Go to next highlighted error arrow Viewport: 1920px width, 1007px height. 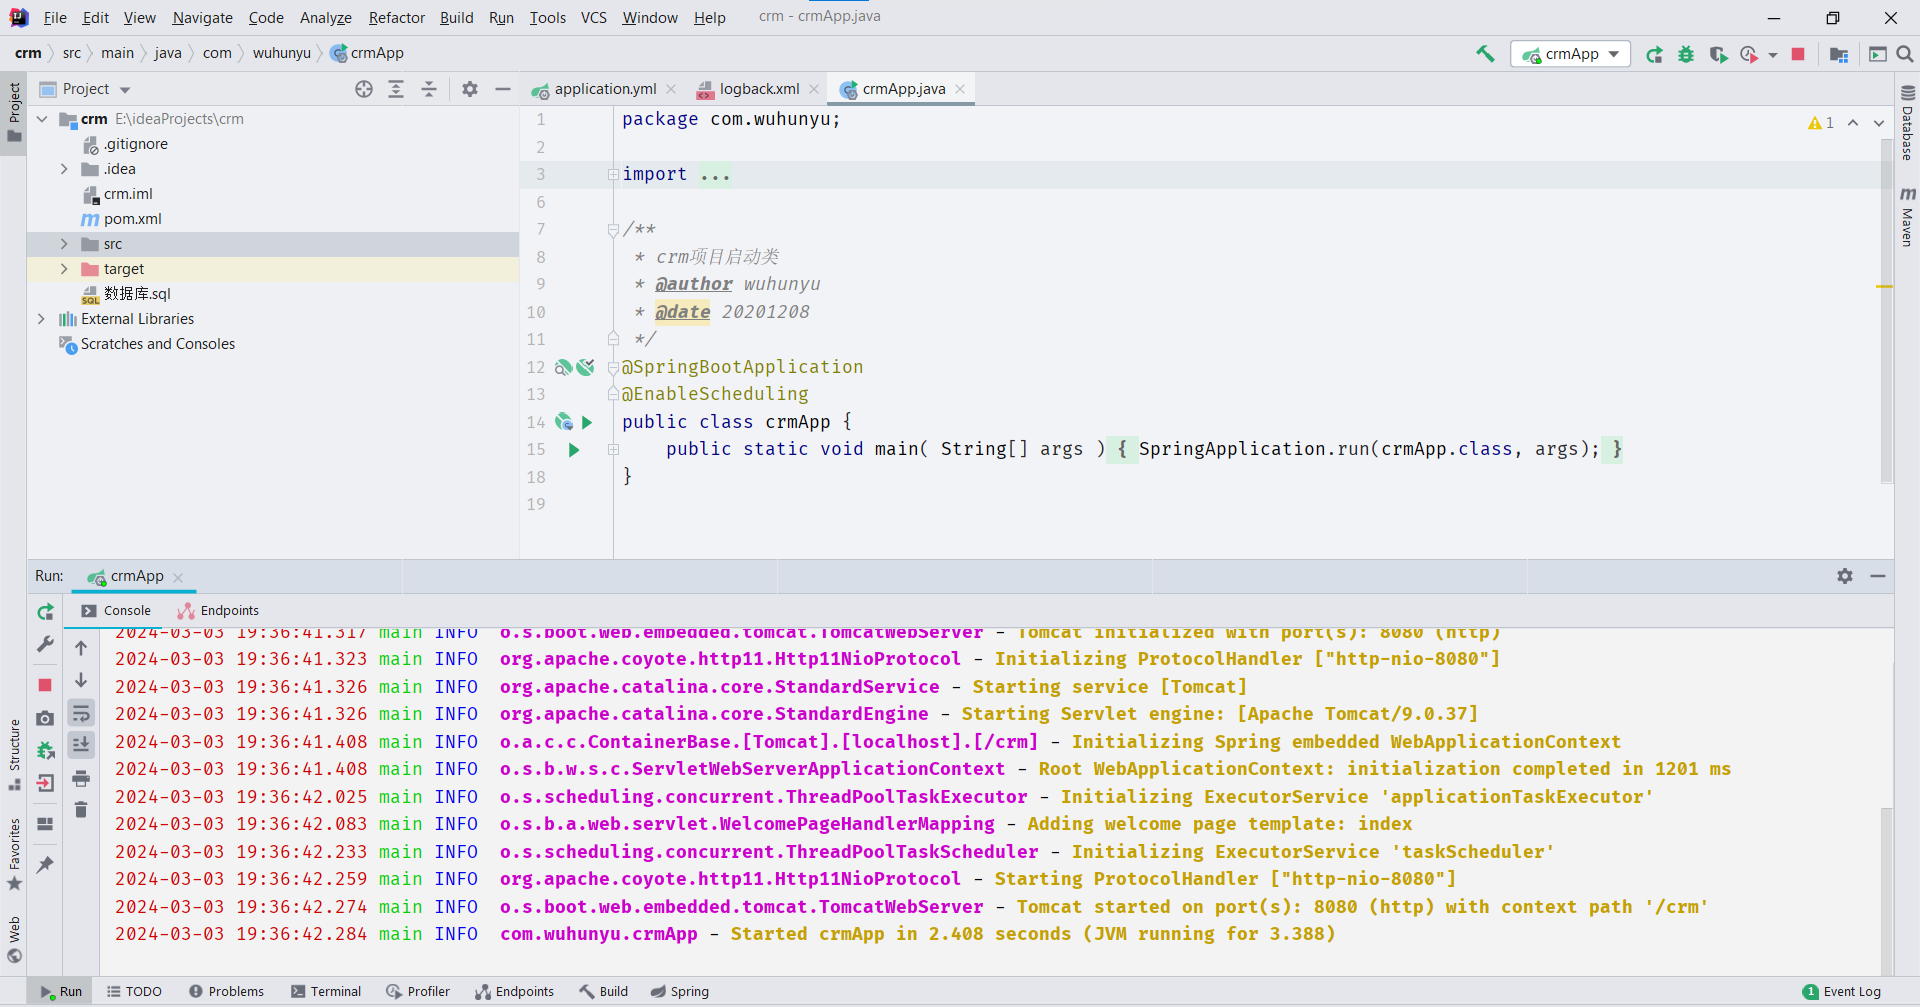[x=1879, y=123]
